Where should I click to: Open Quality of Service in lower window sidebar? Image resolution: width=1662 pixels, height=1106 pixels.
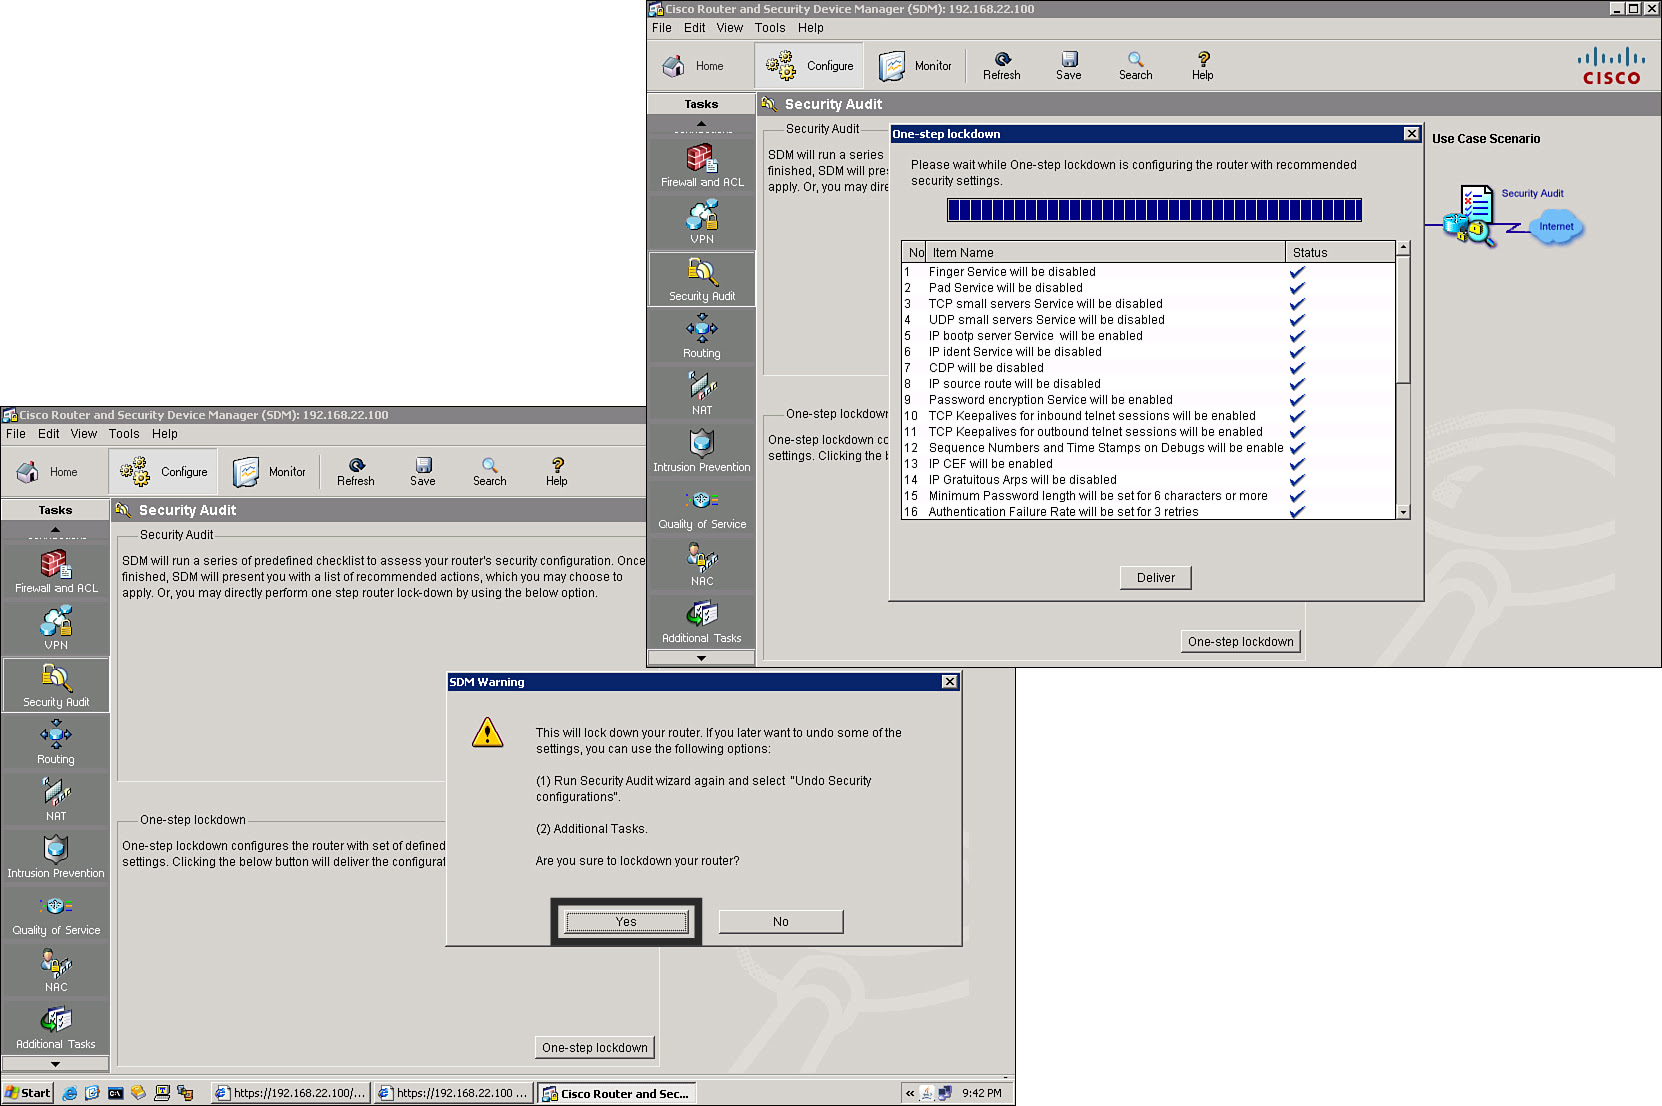[x=56, y=913]
